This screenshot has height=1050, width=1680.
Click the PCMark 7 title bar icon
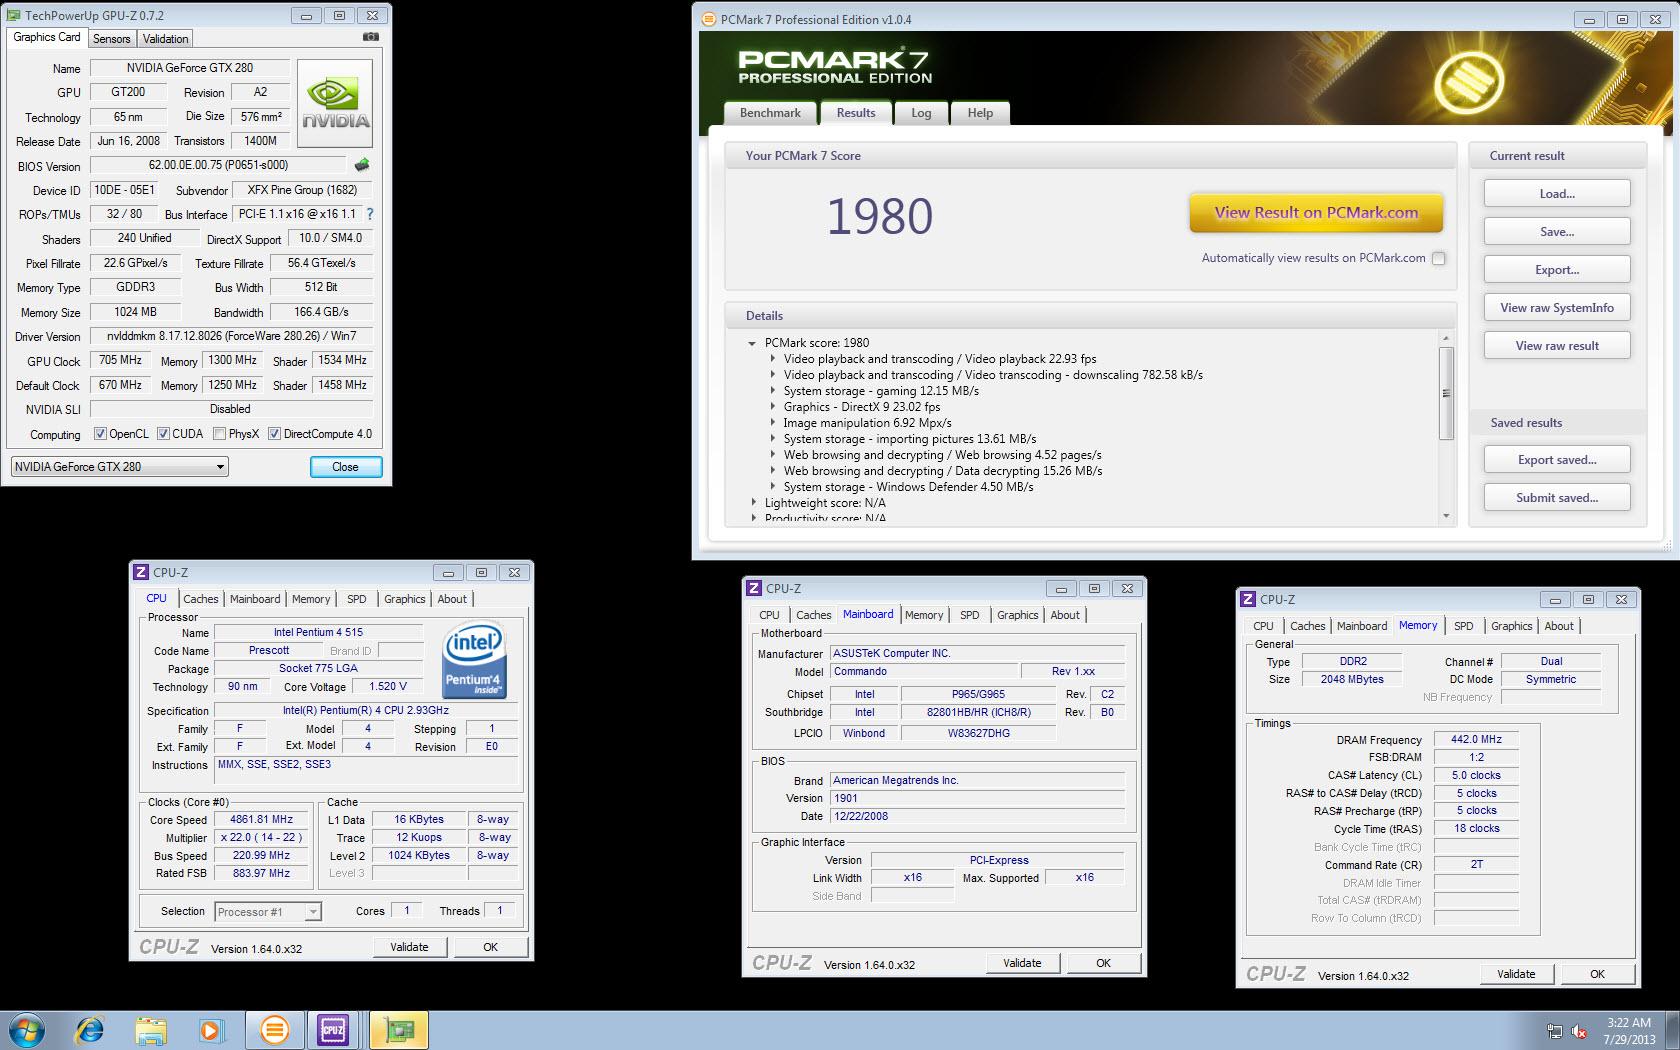[x=708, y=19]
